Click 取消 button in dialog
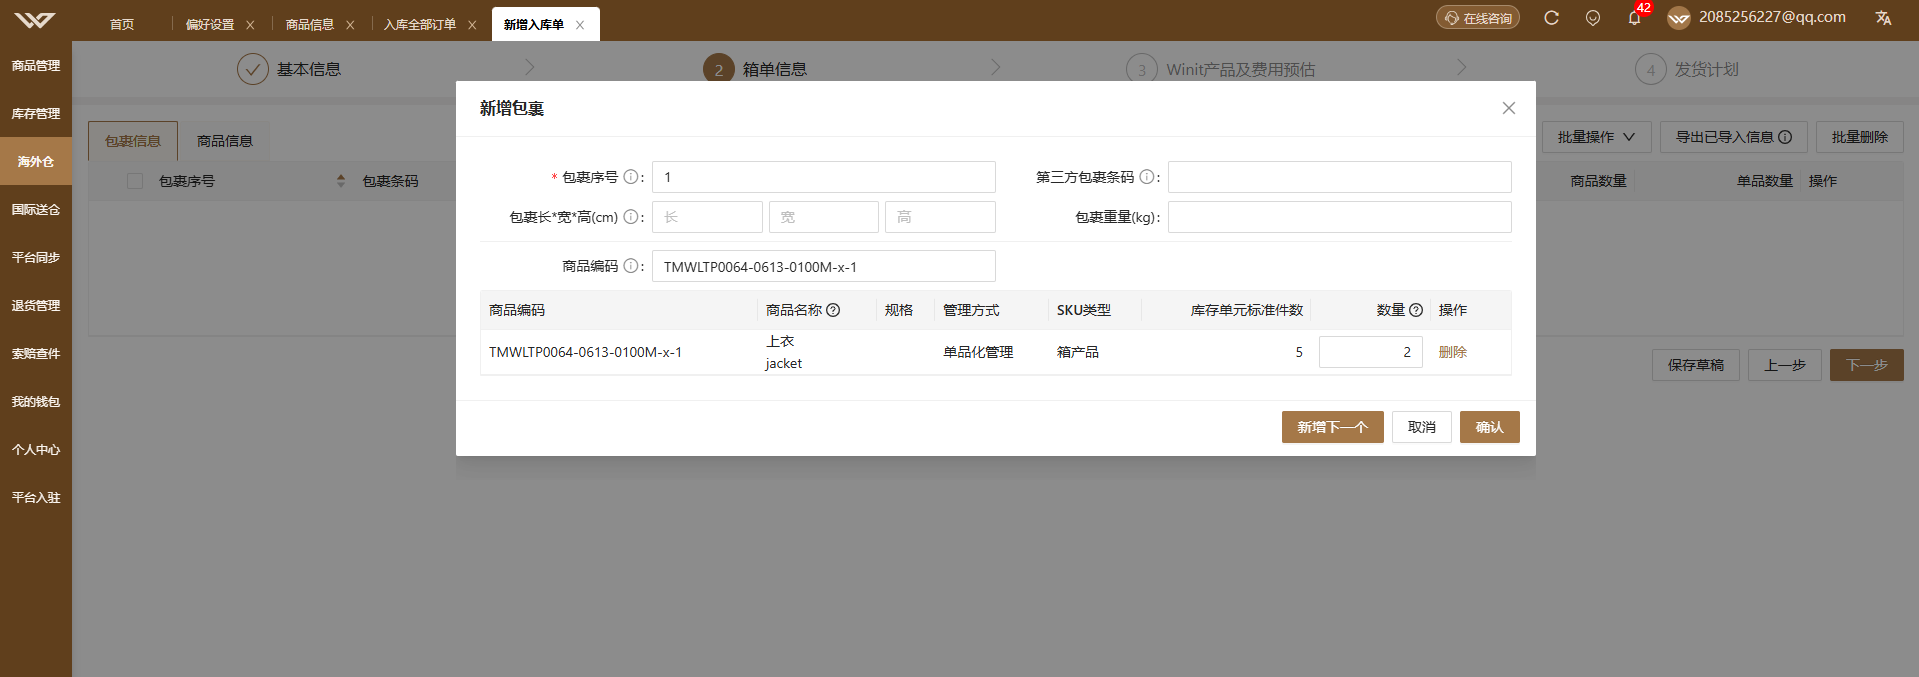 point(1422,427)
